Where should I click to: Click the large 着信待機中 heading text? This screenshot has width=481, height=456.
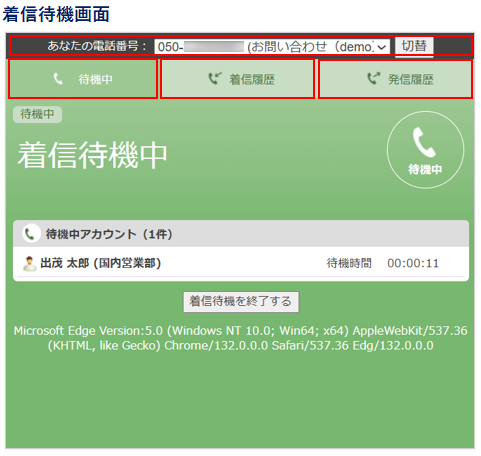coord(92,155)
